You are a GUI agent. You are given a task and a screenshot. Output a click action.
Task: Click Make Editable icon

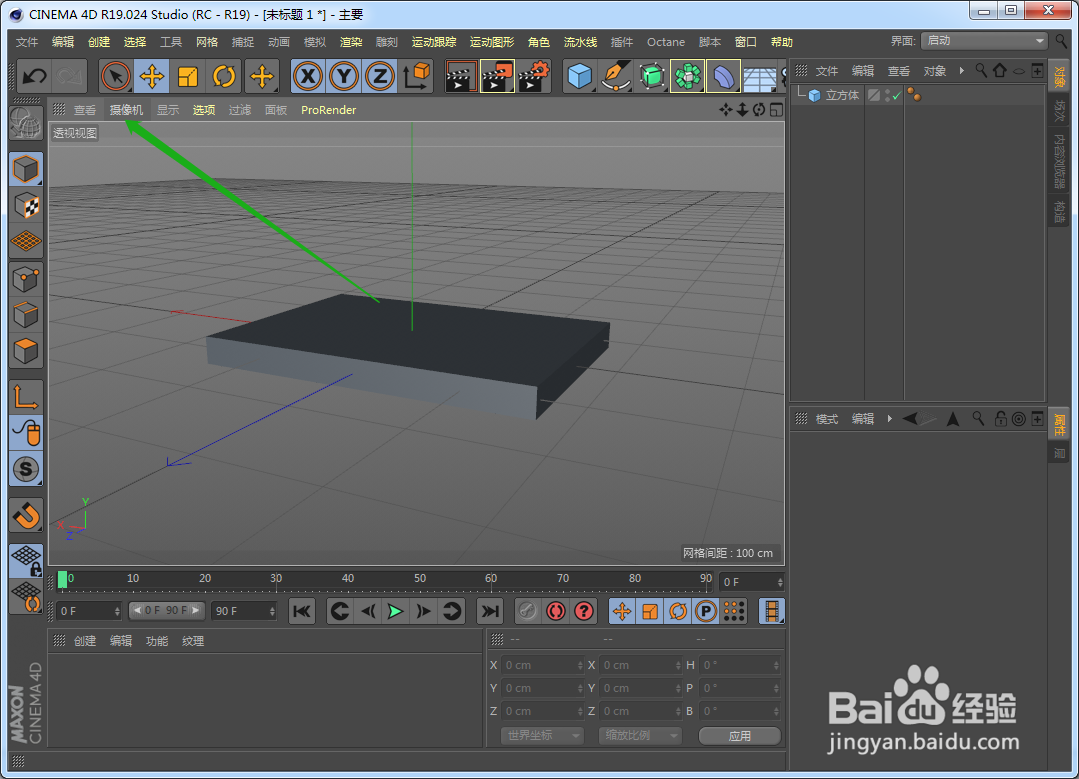pos(26,125)
